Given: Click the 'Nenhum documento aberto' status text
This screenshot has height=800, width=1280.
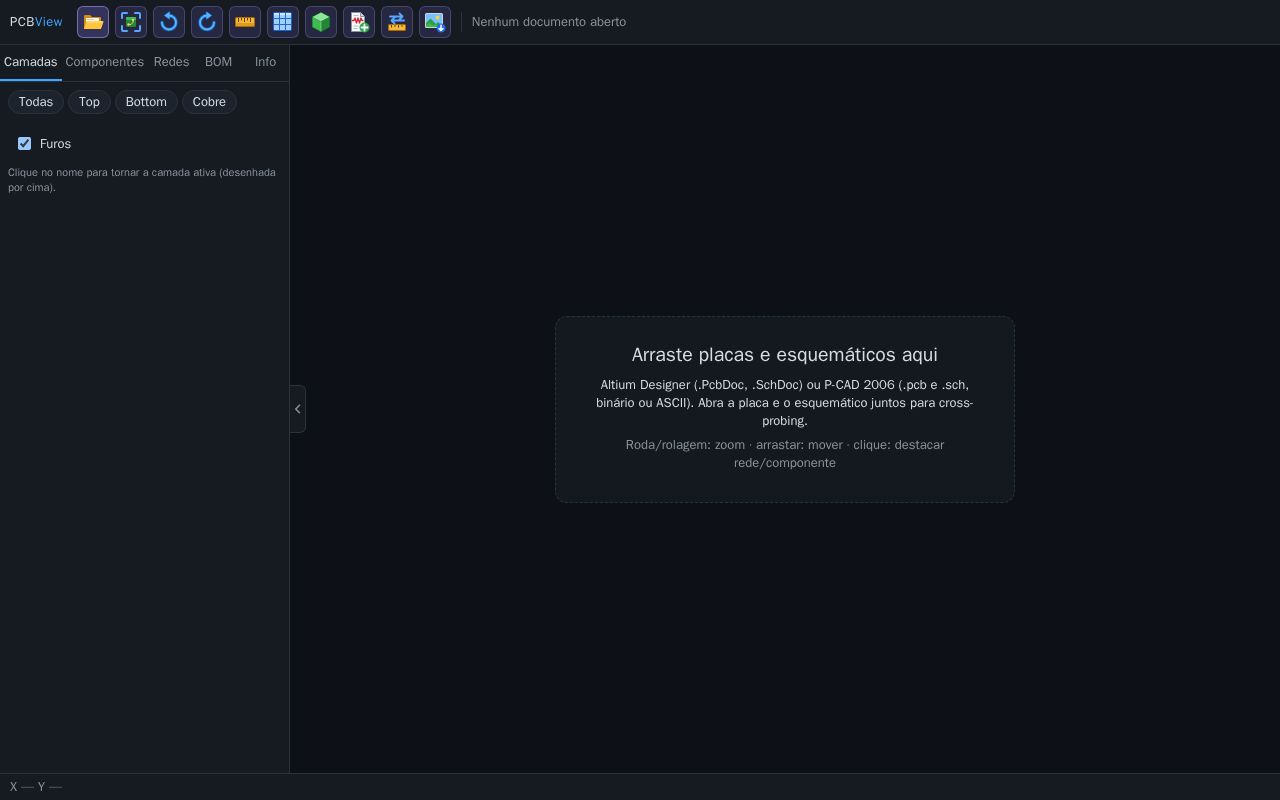Looking at the screenshot, I should pos(549,22).
